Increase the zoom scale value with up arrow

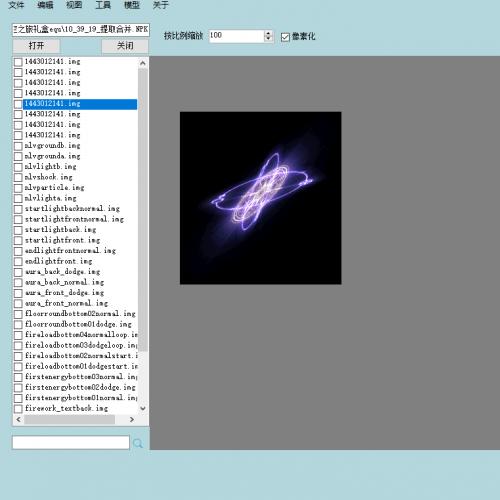pyautogui.click(x=268, y=33)
